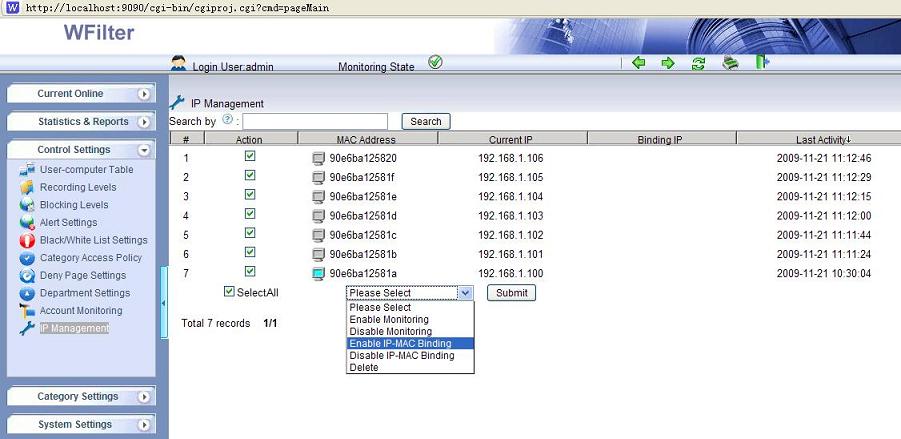
Task: Click the computer icon for 90e6ba125820
Action: [x=319, y=159]
